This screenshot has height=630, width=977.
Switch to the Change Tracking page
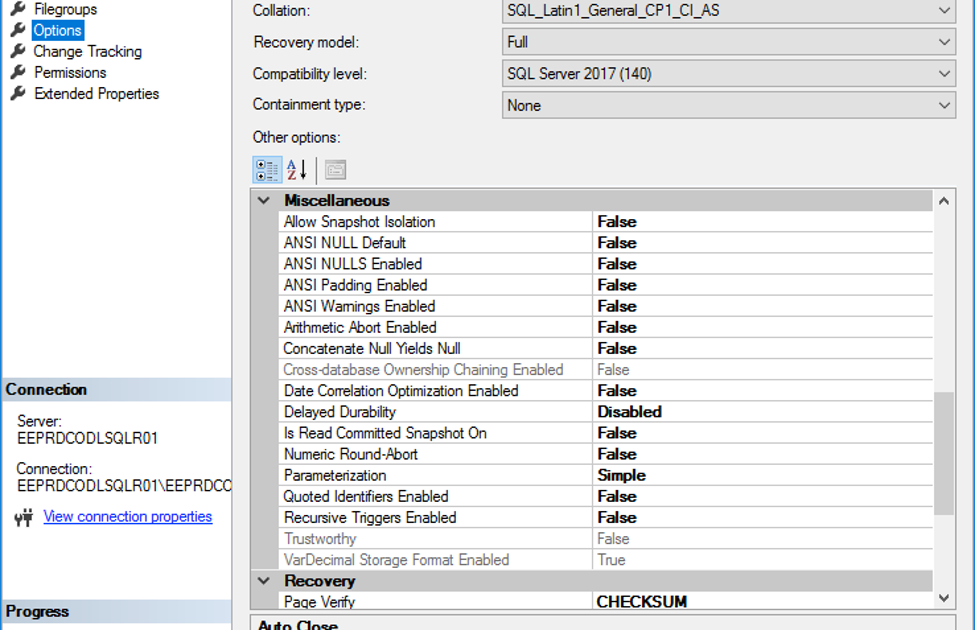[88, 51]
